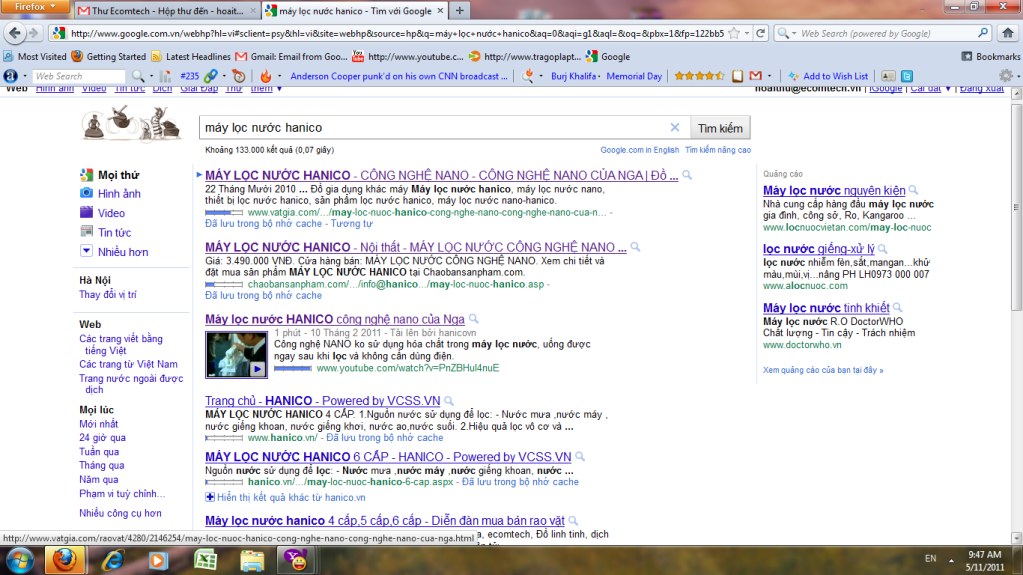Open the Hình ảnh camera icon in sidebar
The height and width of the screenshot is (575, 1023).
pos(86,193)
